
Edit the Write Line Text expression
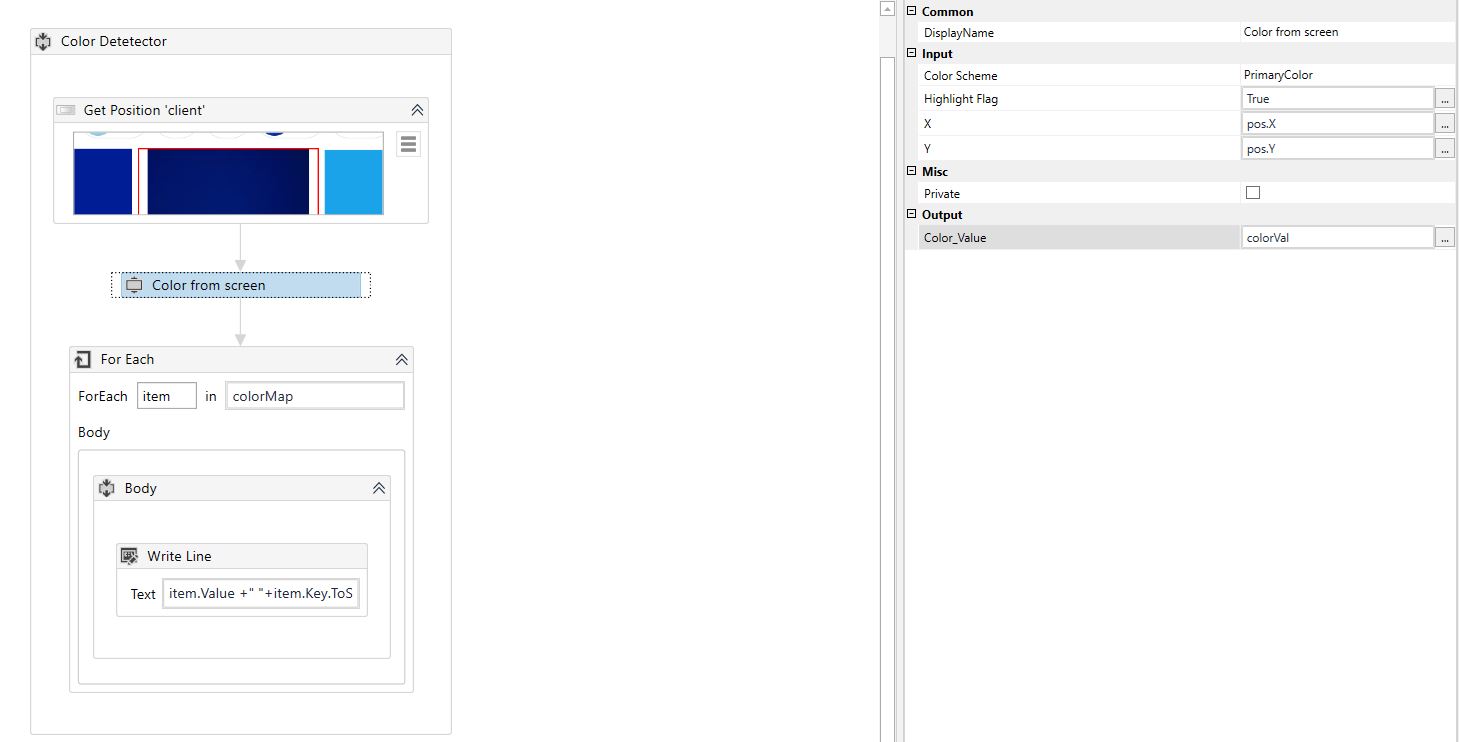click(261, 594)
